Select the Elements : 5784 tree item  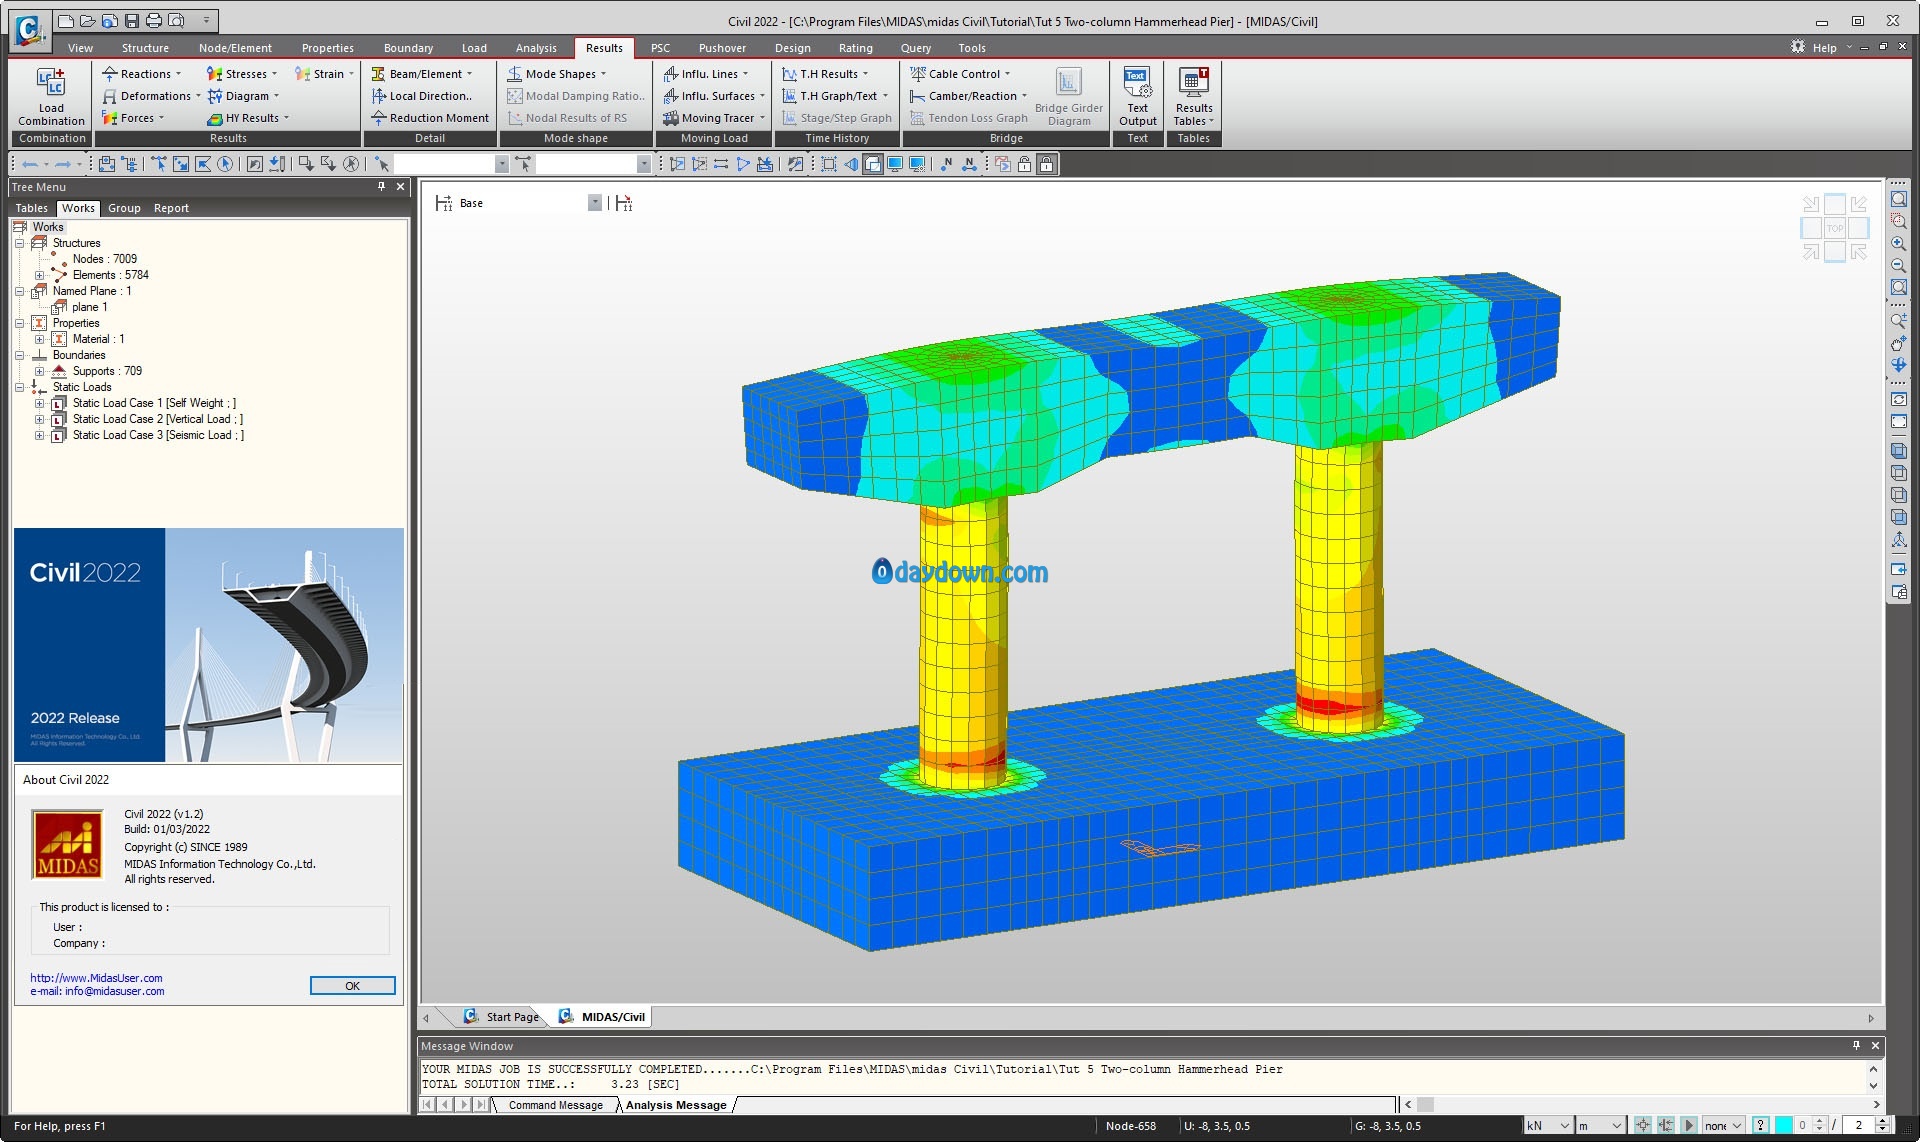pos(110,275)
